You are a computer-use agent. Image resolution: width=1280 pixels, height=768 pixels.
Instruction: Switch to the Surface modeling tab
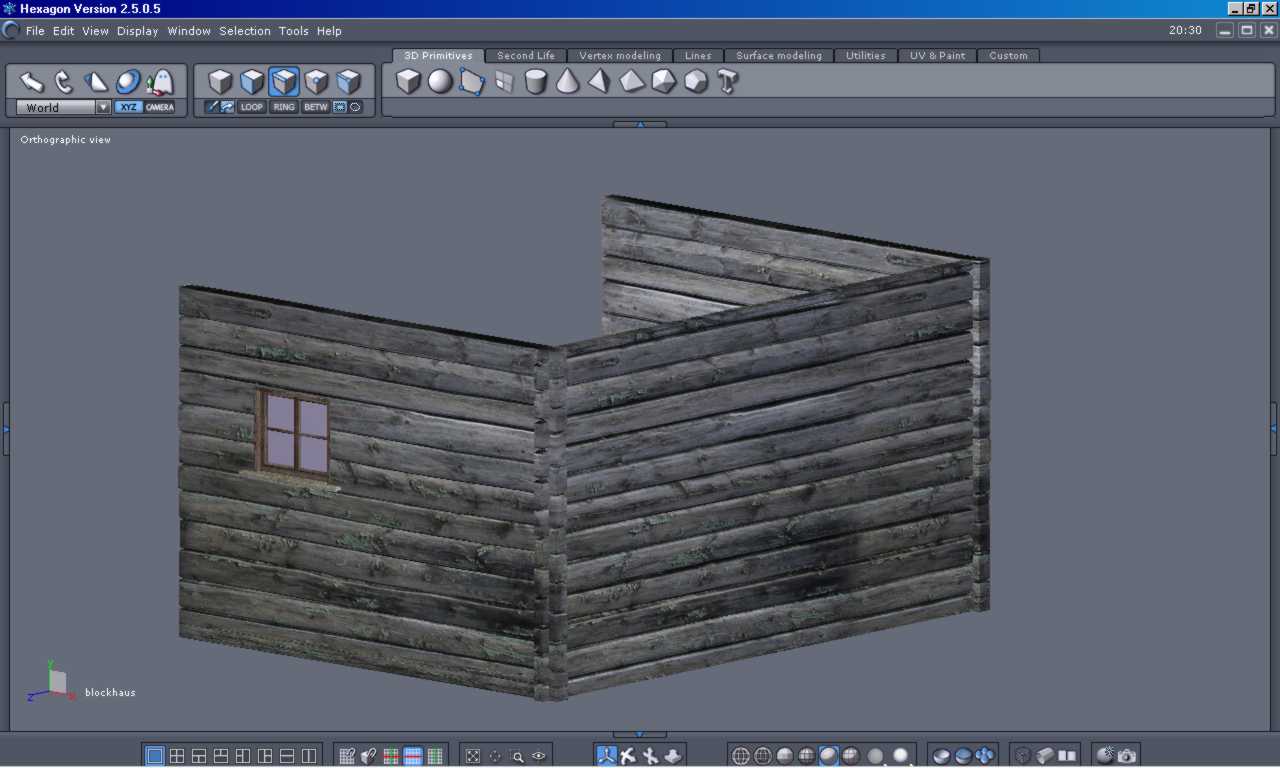click(x=779, y=56)
